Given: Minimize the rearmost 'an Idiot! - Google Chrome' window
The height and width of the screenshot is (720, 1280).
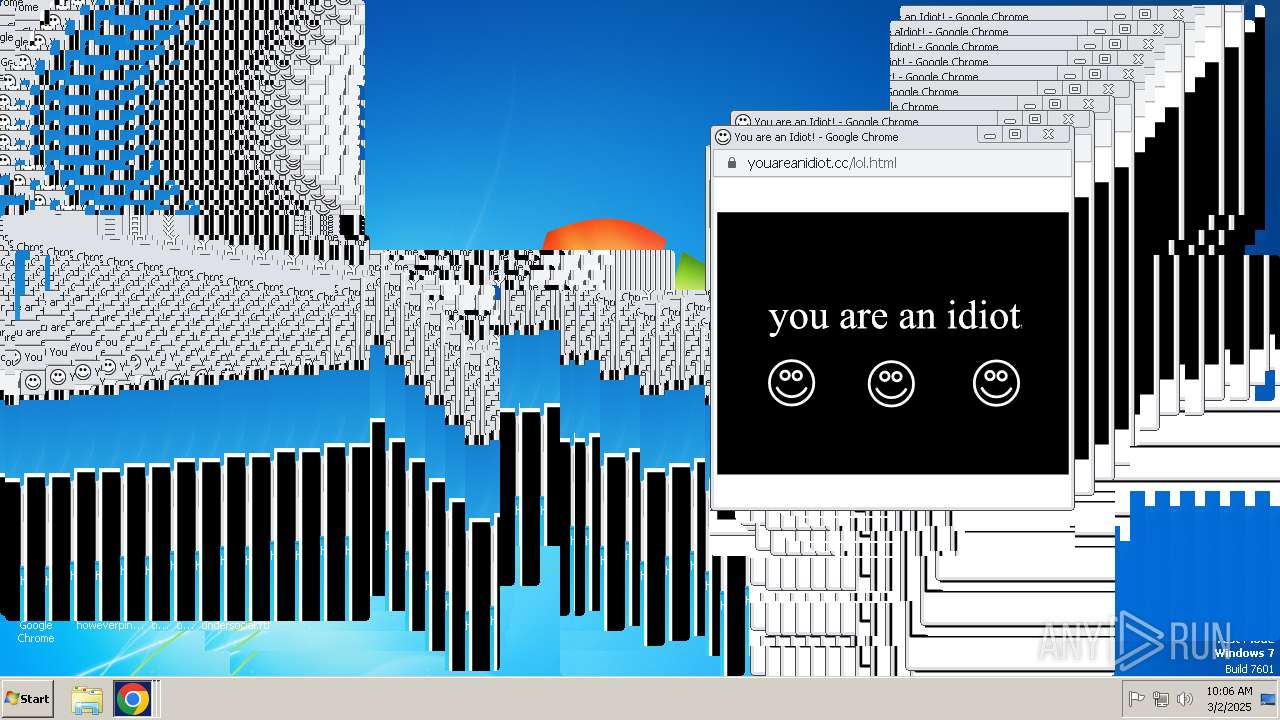Looking at the screenshot, I should click(x=1120, y=15).
